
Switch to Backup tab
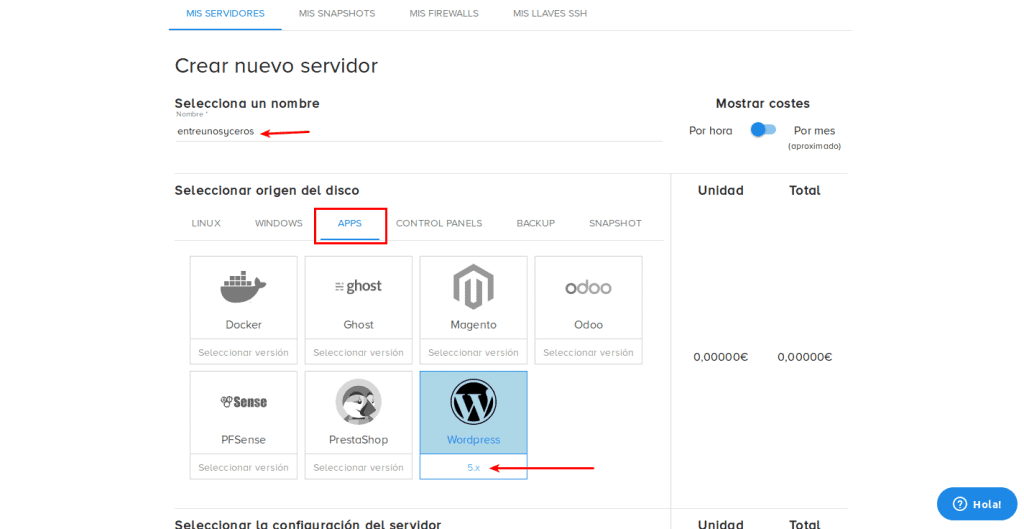tap(536, 223)
